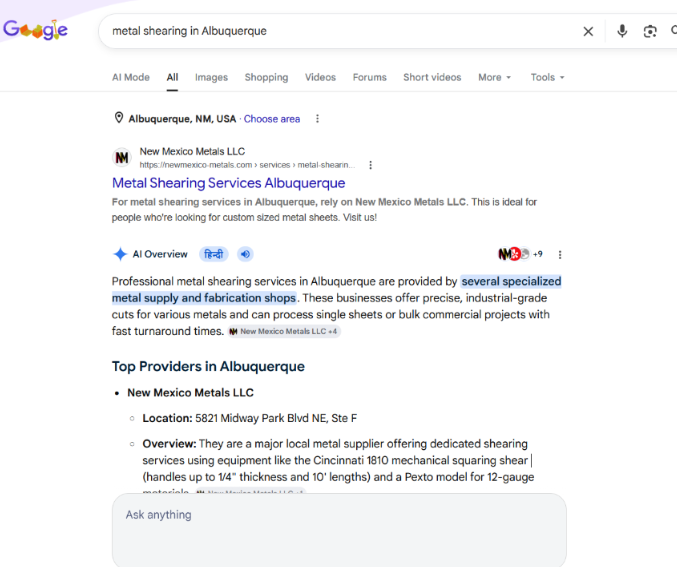Open Google Lens image search icon
Screen dimensions: 677x567
[650, 31]
